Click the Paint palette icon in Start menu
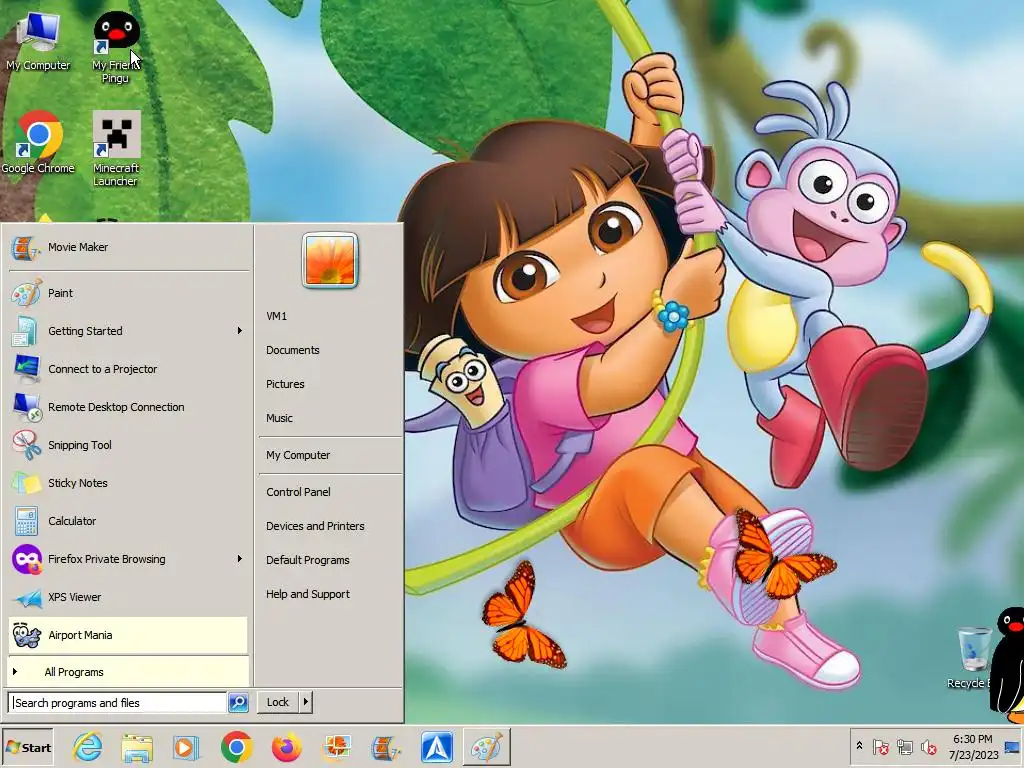The width and height of the screenshot is (1024, 768). 27,293
